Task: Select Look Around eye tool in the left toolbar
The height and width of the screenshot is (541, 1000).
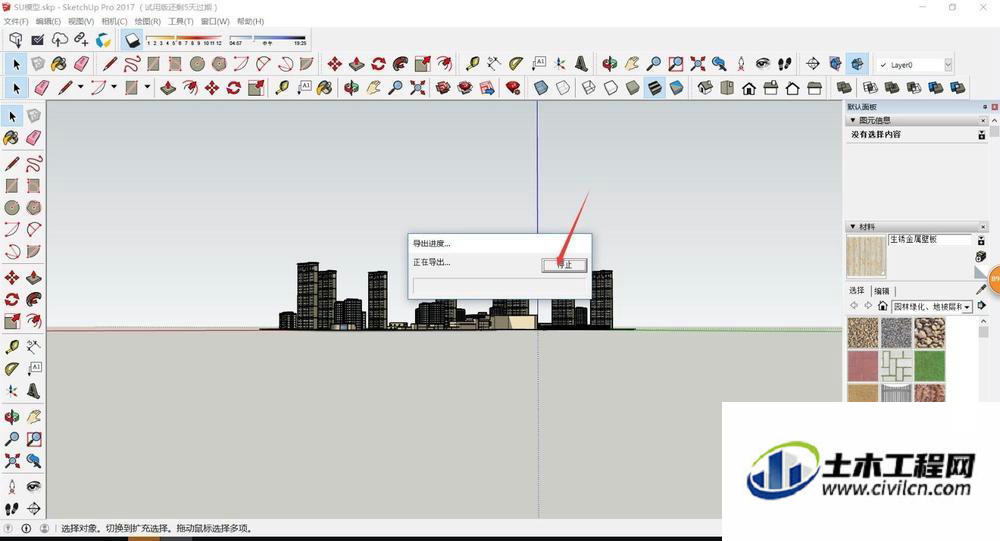Action: point(34,487)
